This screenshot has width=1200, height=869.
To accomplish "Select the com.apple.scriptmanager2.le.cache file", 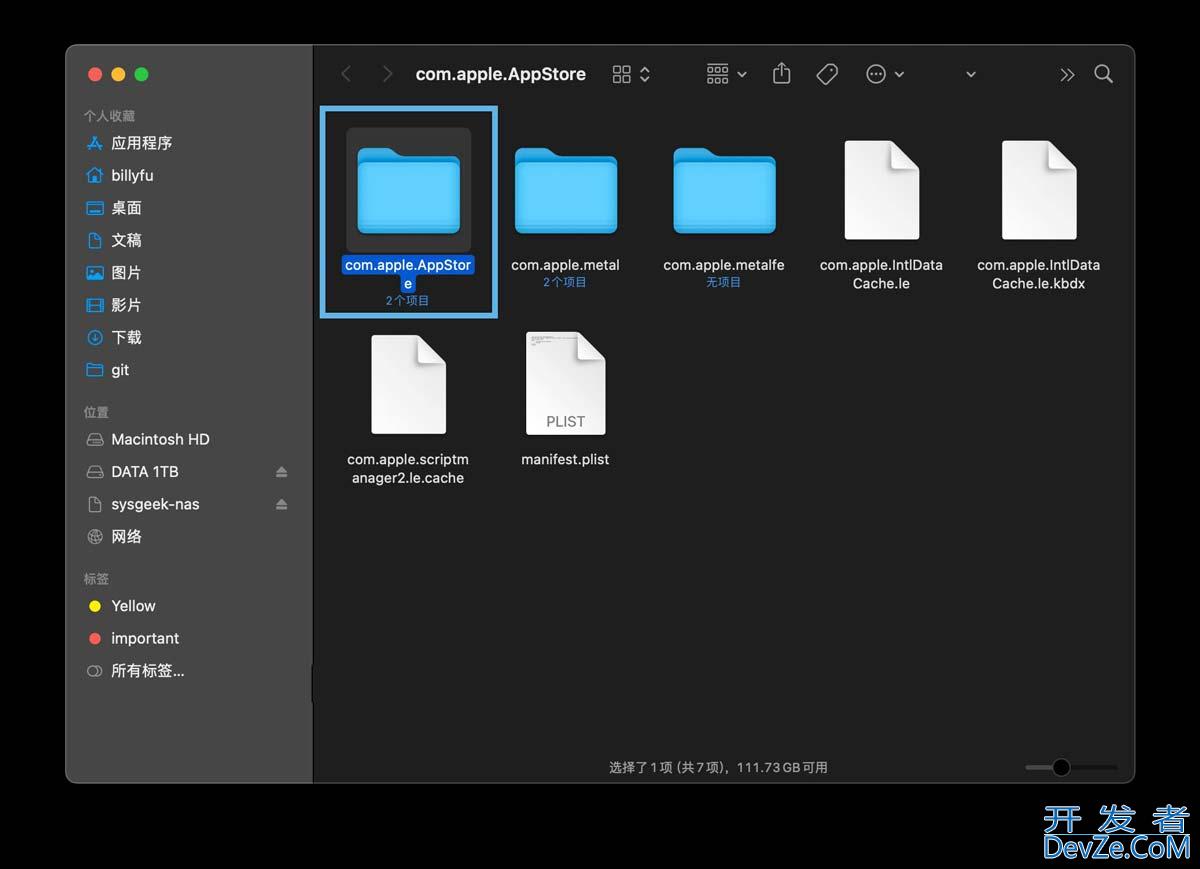I will 408,384.
